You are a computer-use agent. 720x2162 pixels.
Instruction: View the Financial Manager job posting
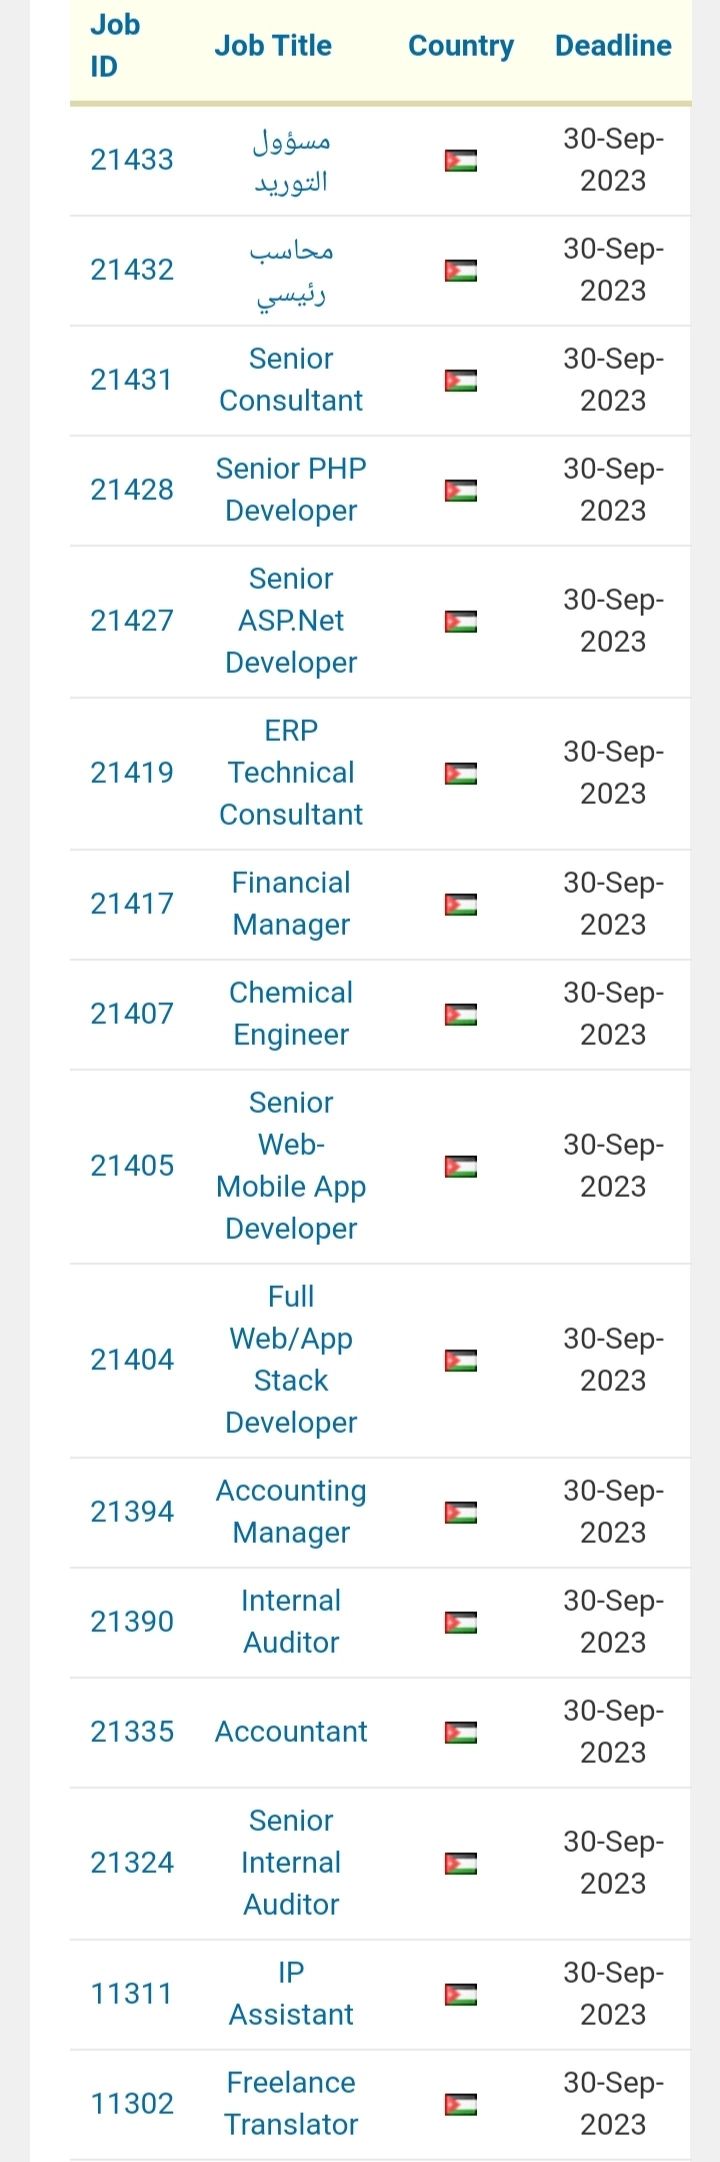(291, 904)
